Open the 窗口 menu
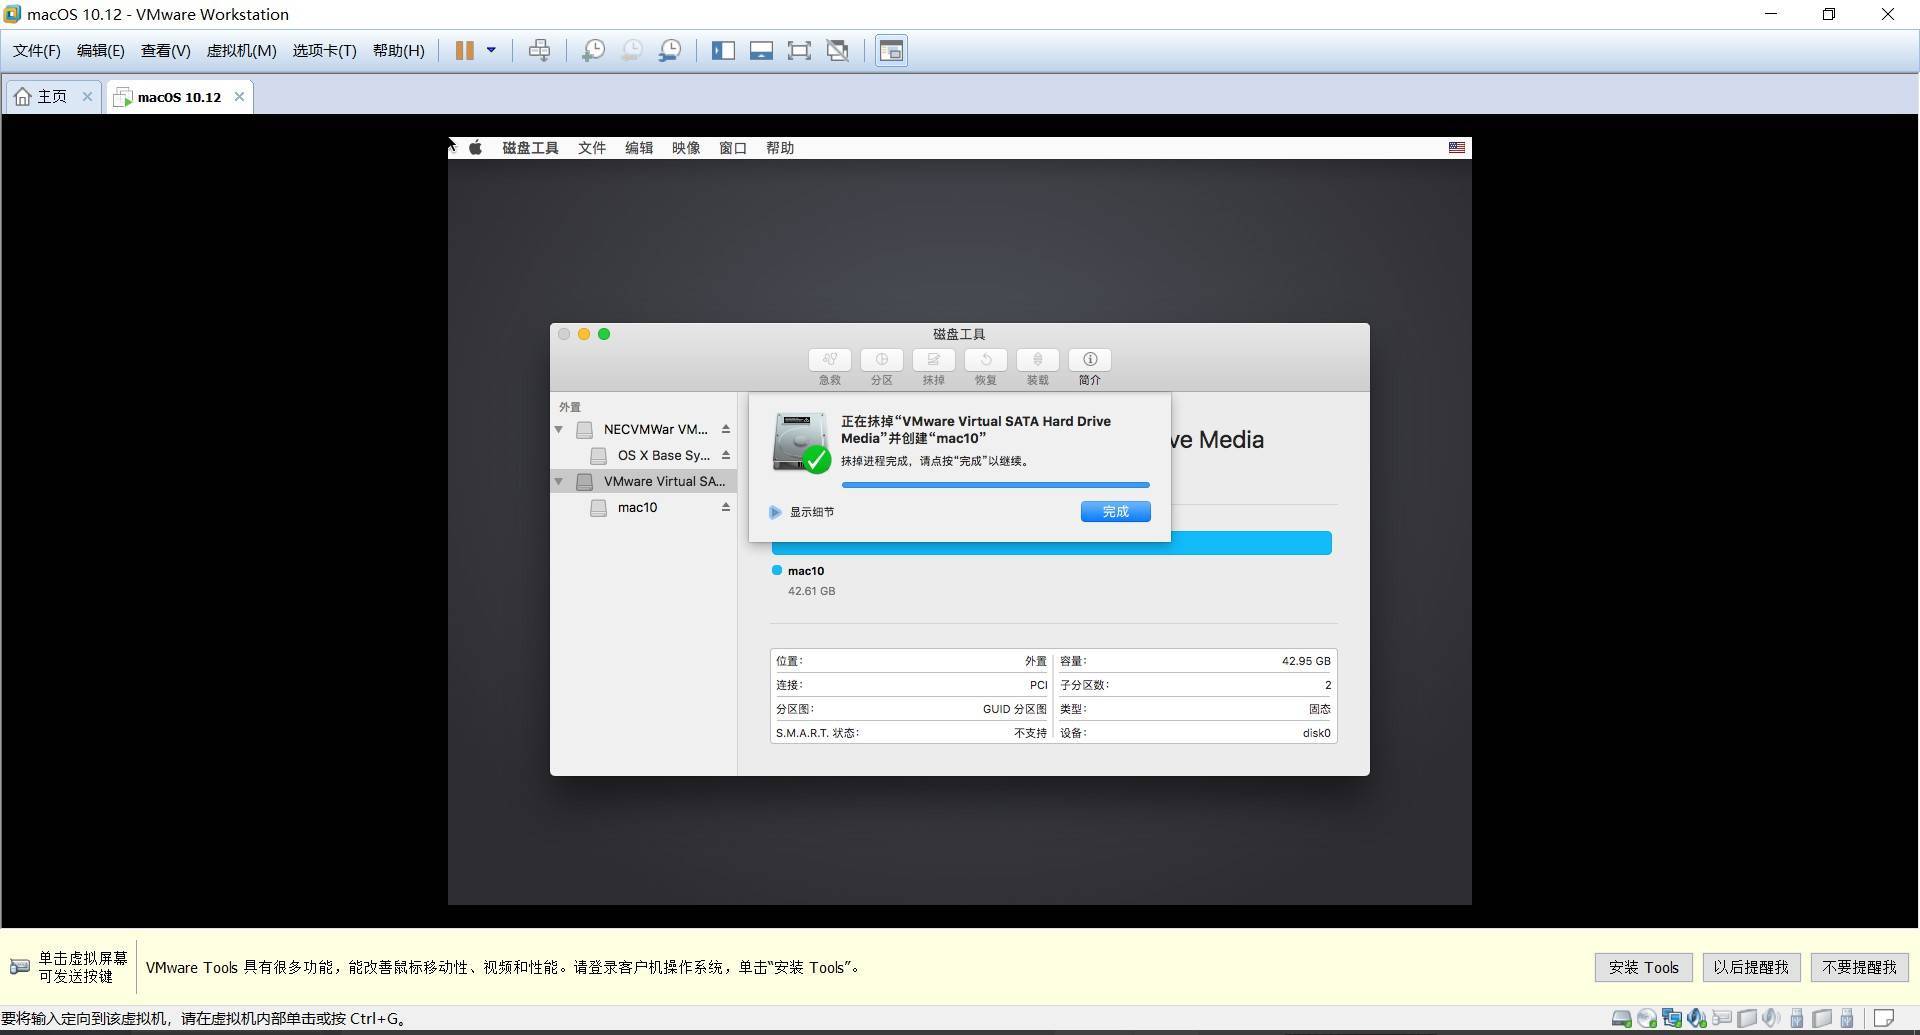The width and height of the screenshot is (1920, 1035). pyautogui.click(x=733, y=148)
